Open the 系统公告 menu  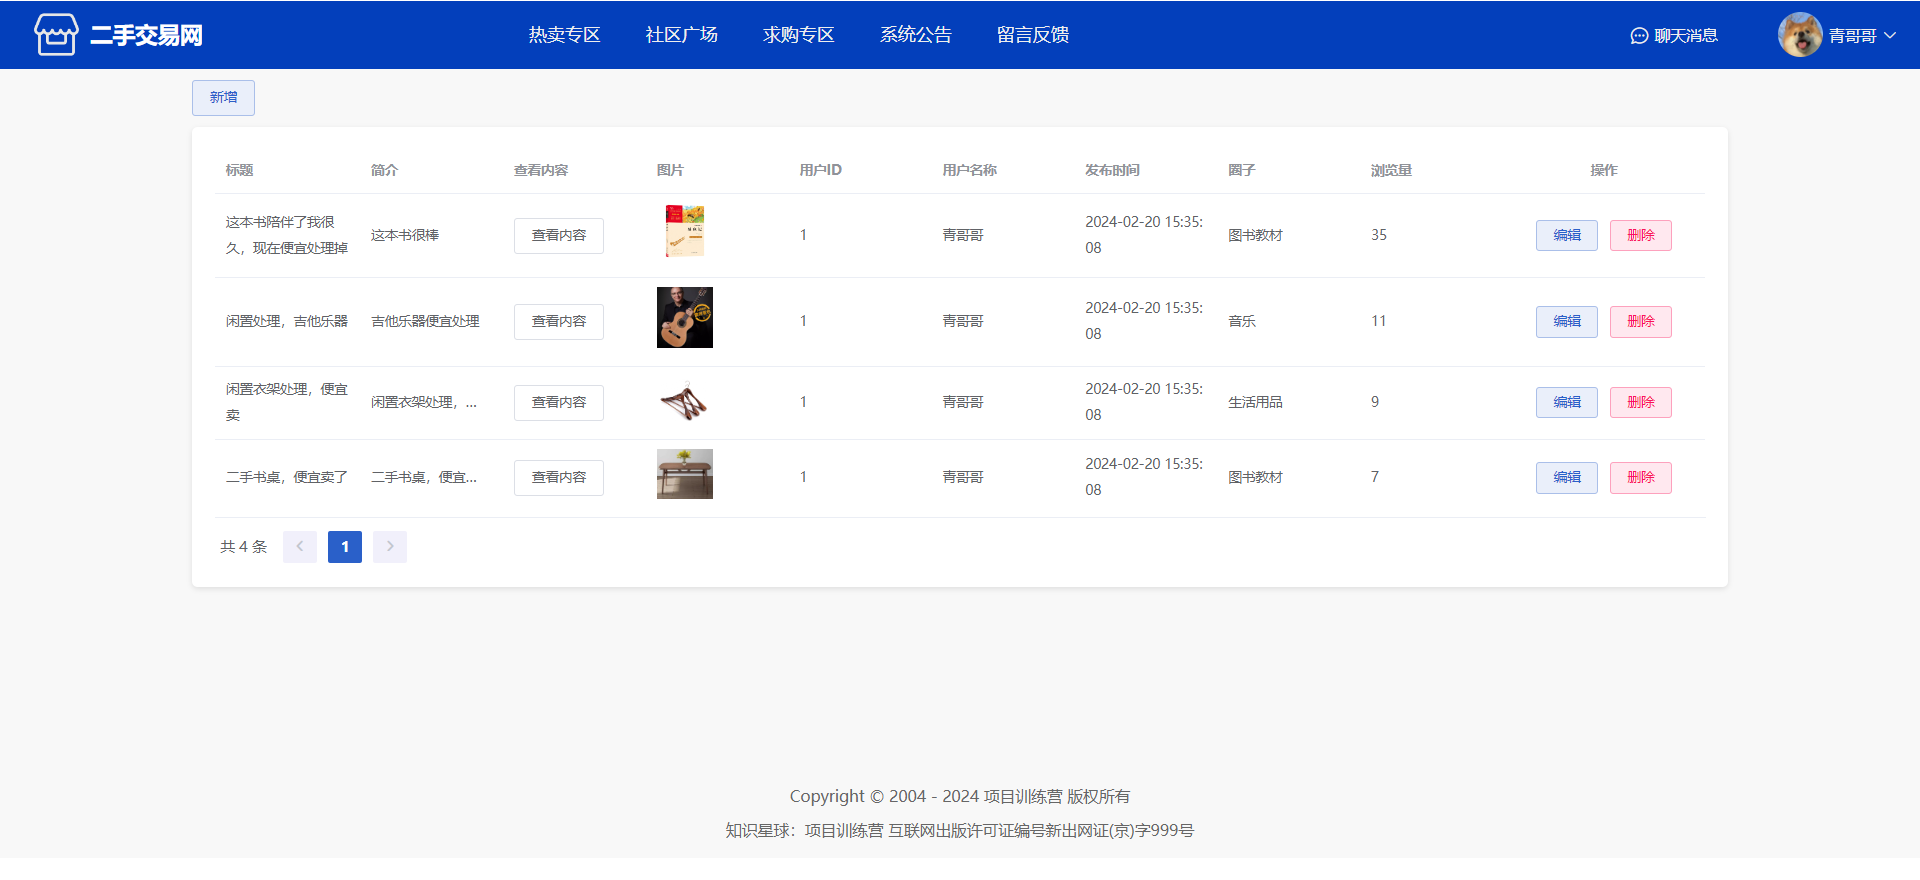[915, 35]
